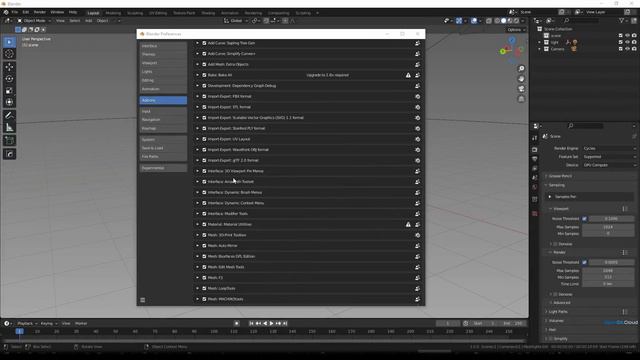Click current frame marker in timeline
This screenshot has width=640, height=360.
pos(20,331)
